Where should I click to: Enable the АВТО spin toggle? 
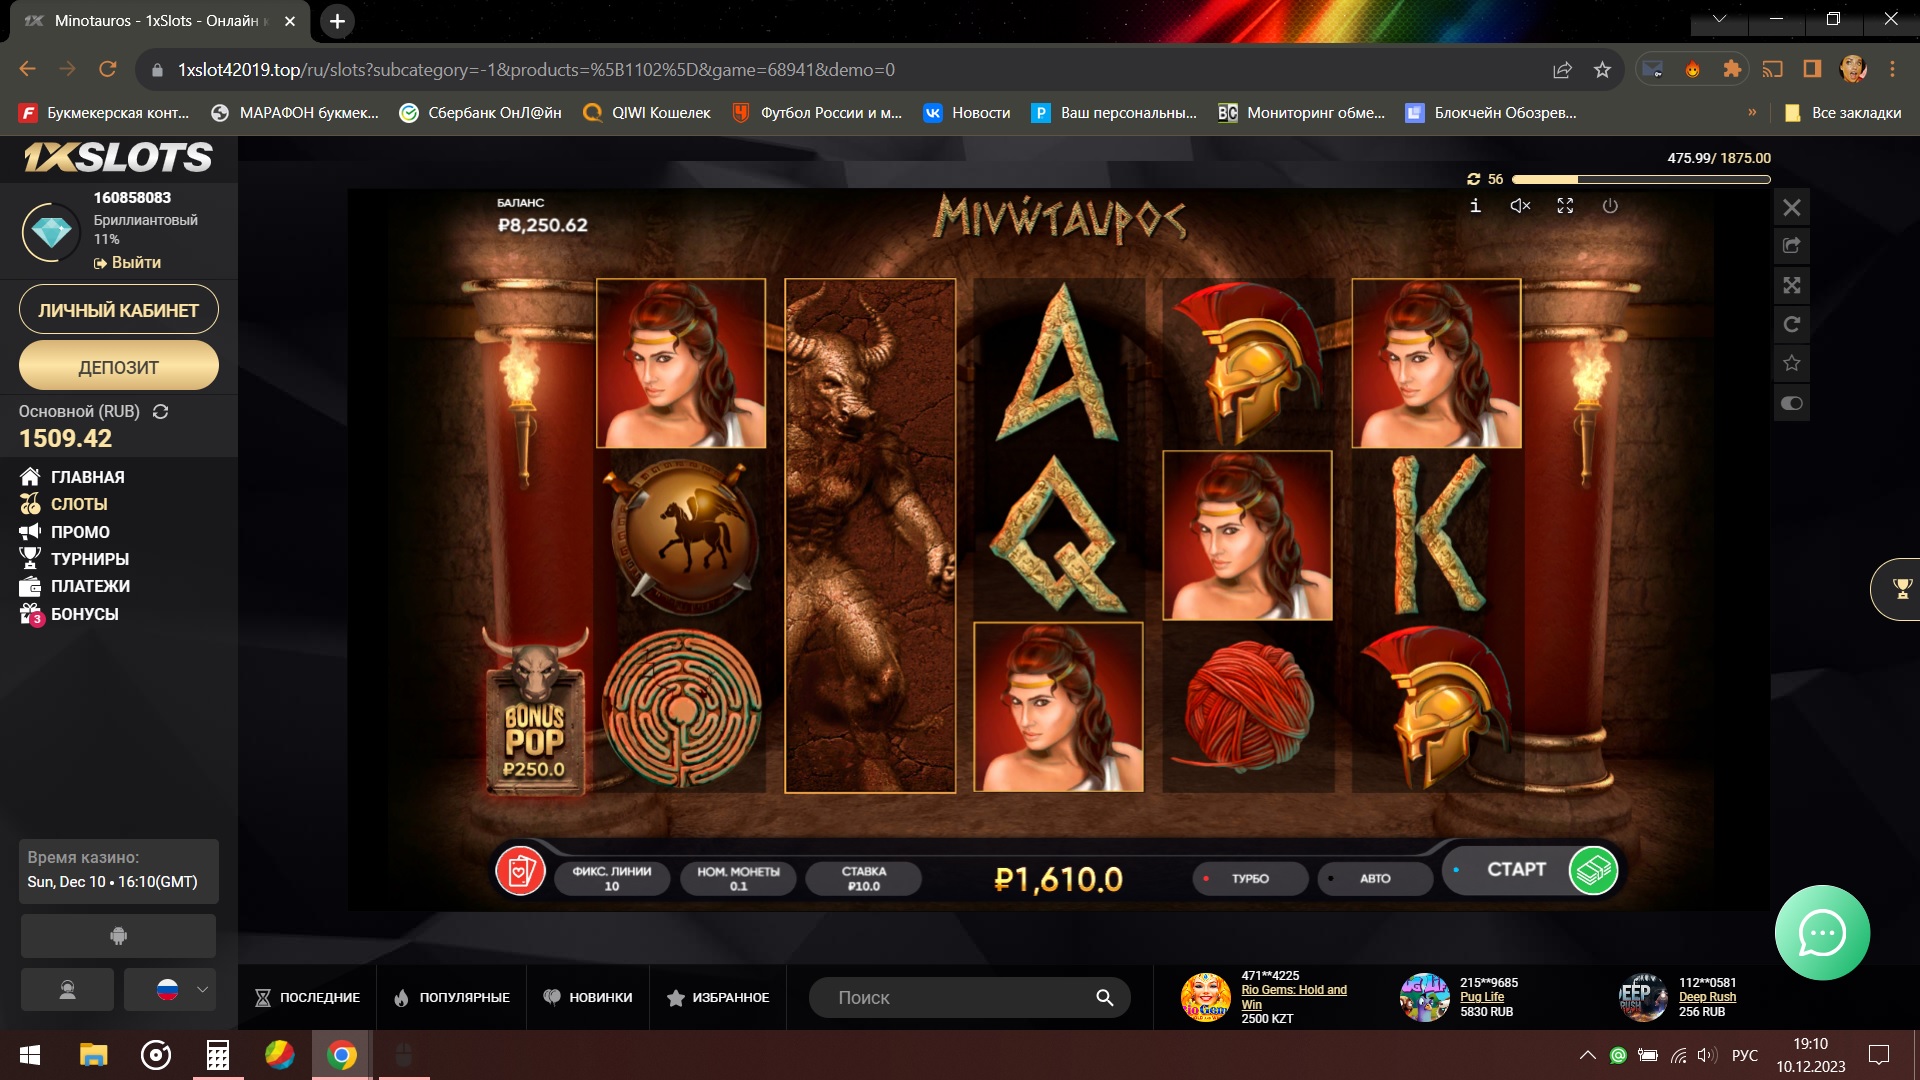(1374, 879)
